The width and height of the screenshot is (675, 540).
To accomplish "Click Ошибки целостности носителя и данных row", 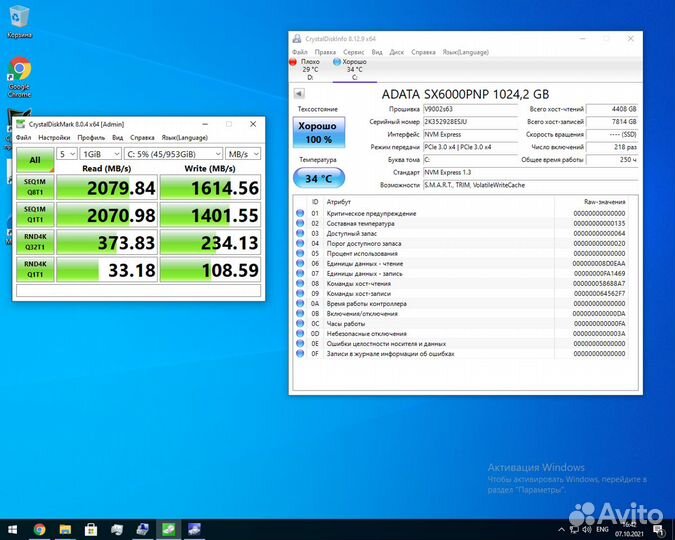I will (x=461, y=343).
